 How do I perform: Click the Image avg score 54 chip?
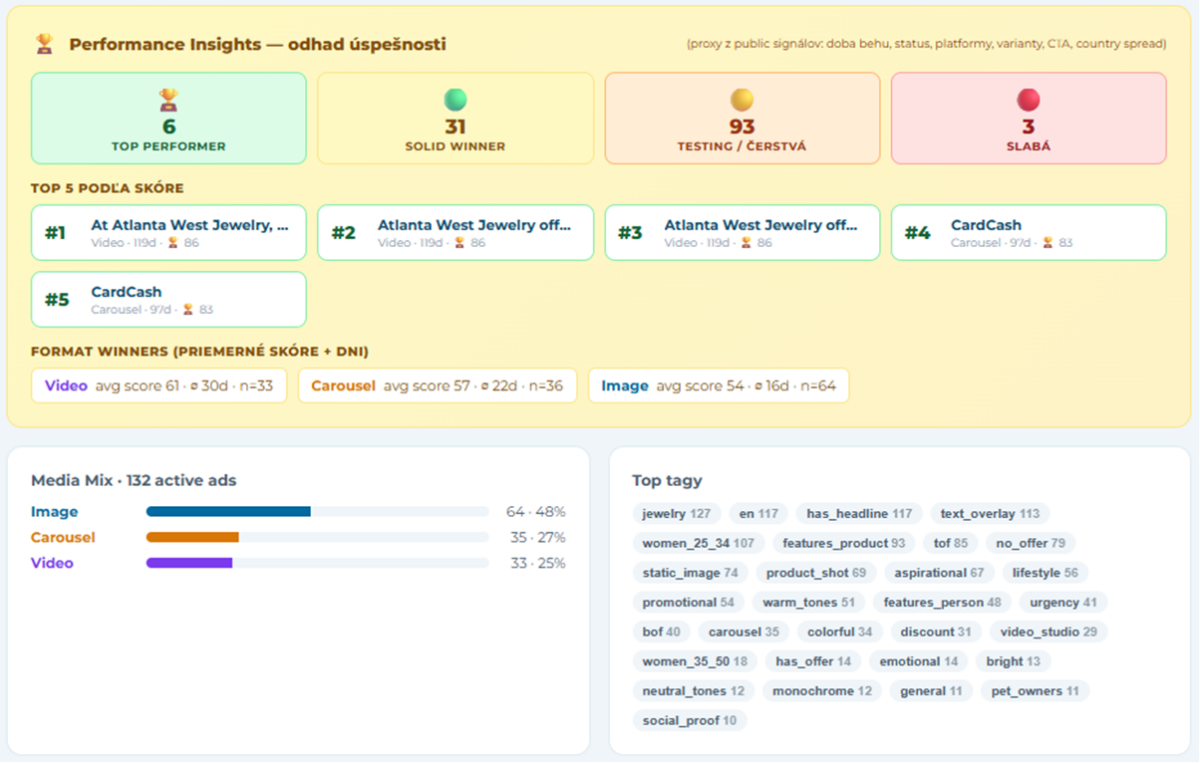[x=718, y=386]
